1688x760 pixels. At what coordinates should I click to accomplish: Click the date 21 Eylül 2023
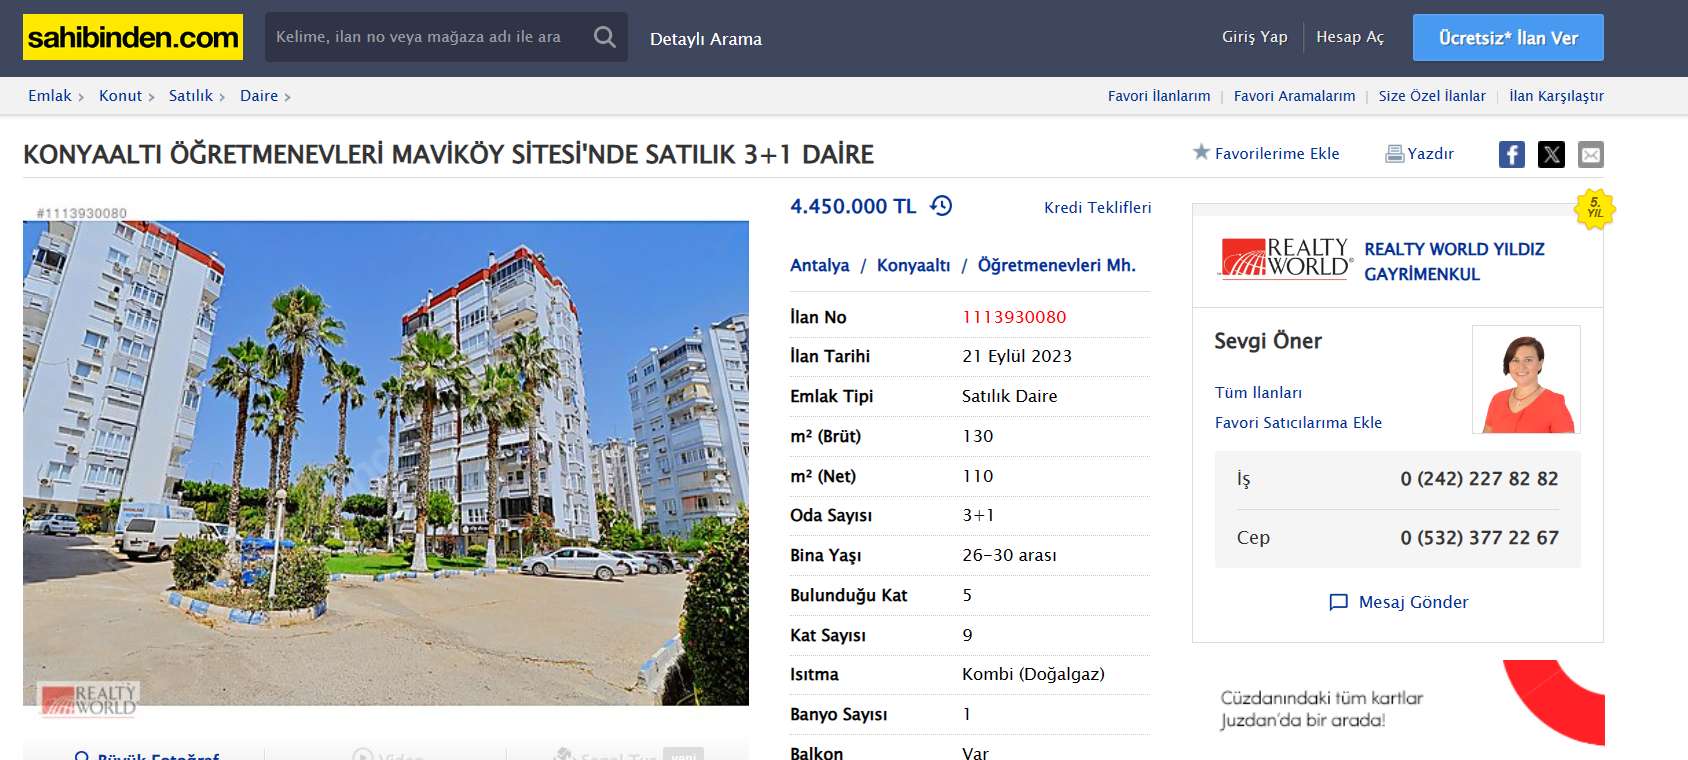click(1017, 356)
